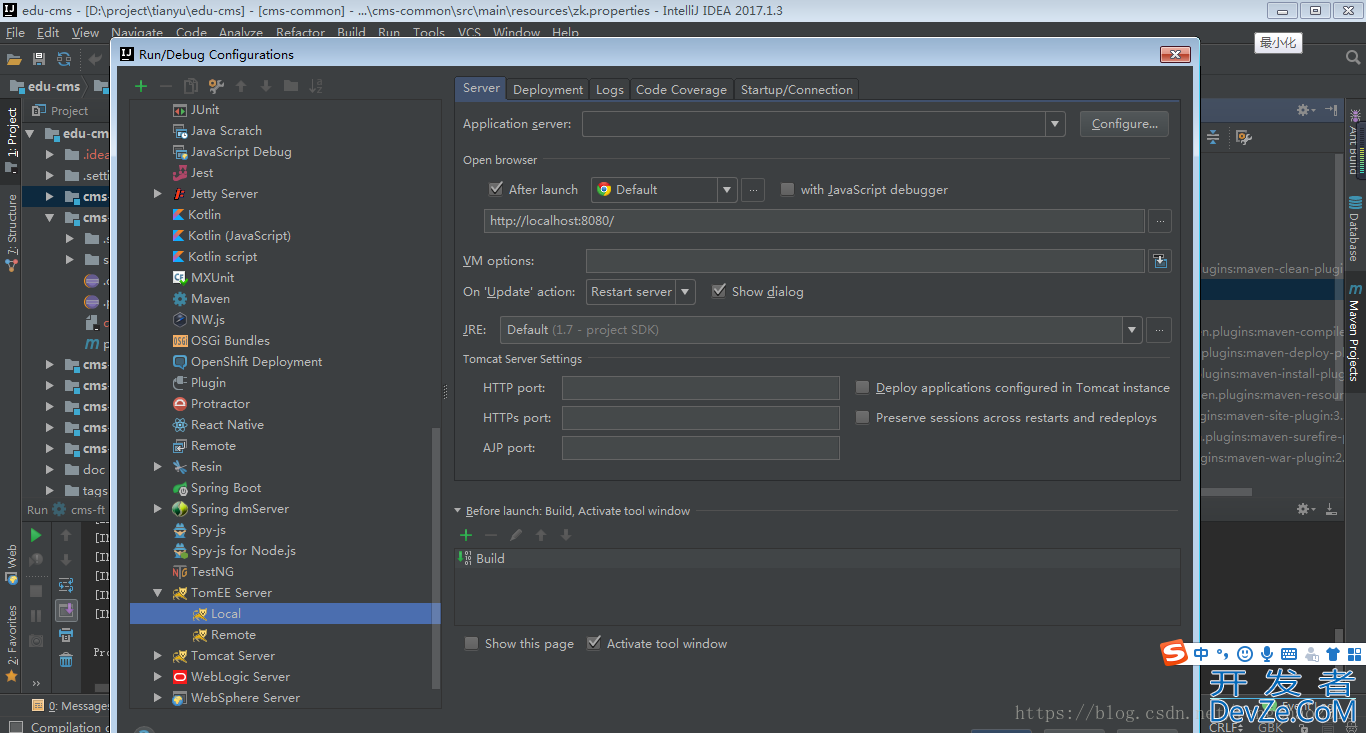Screen dimensions: 1366x733
Task: Open the browser Default dropdown
Action: pyautogui.click(x=727, y=189)
